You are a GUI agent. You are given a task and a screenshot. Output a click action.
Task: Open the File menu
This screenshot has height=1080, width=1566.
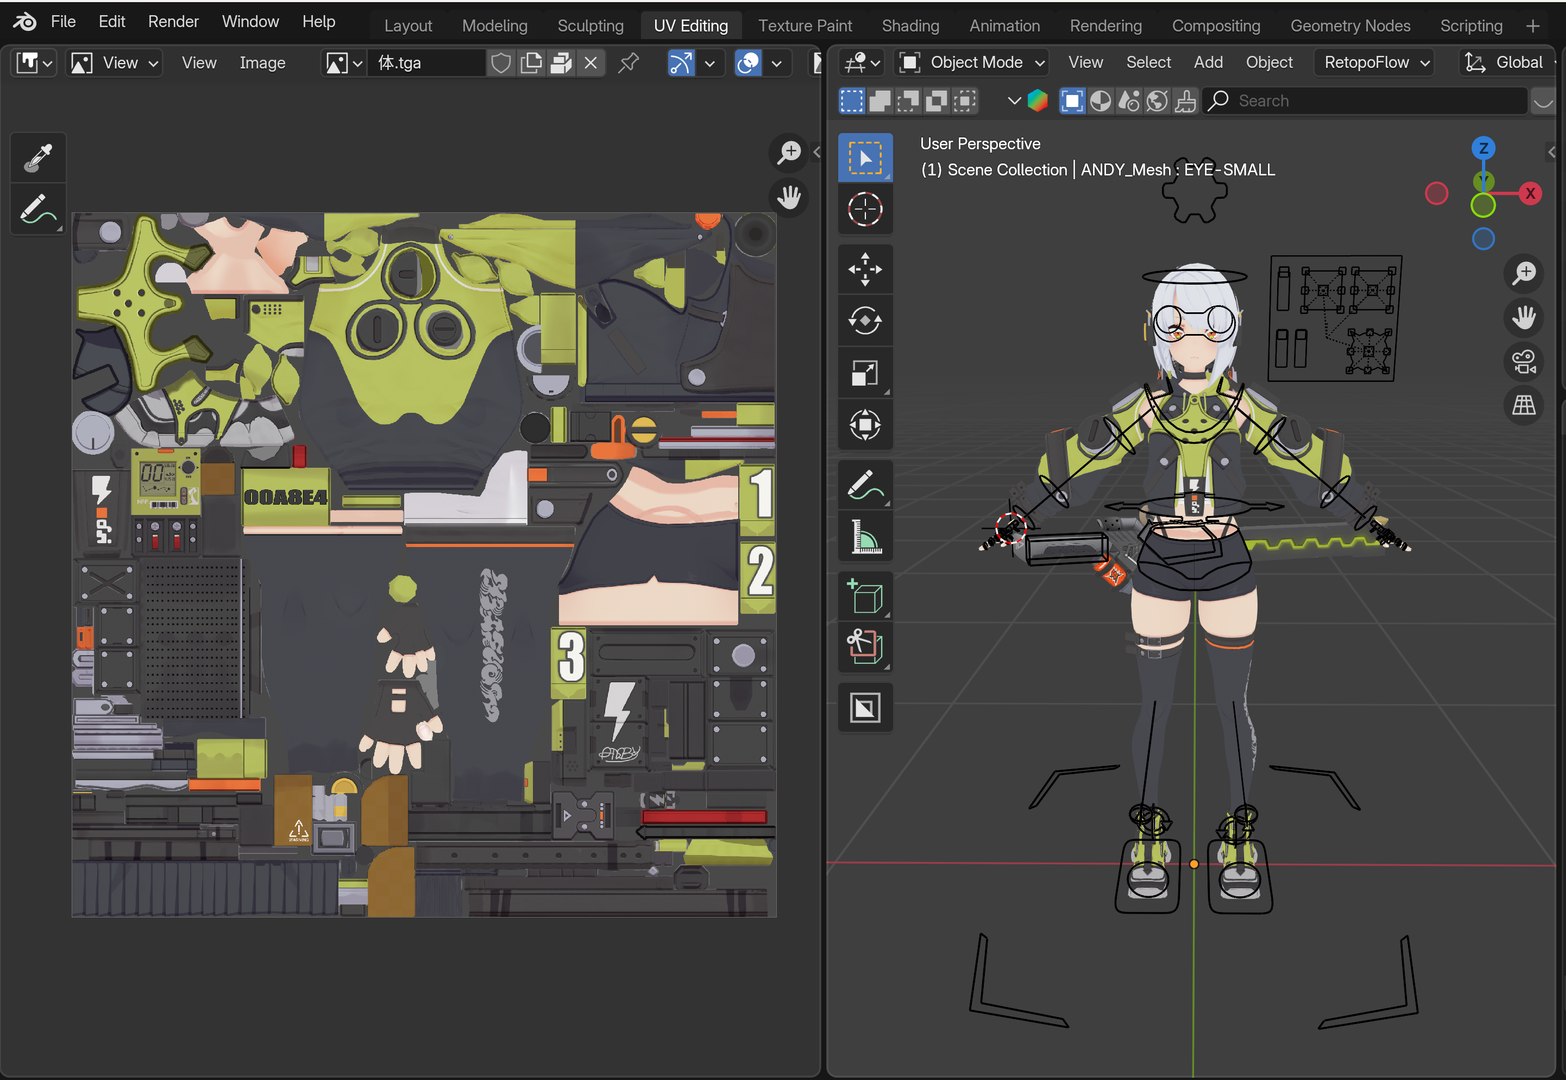tap(63, 21)
